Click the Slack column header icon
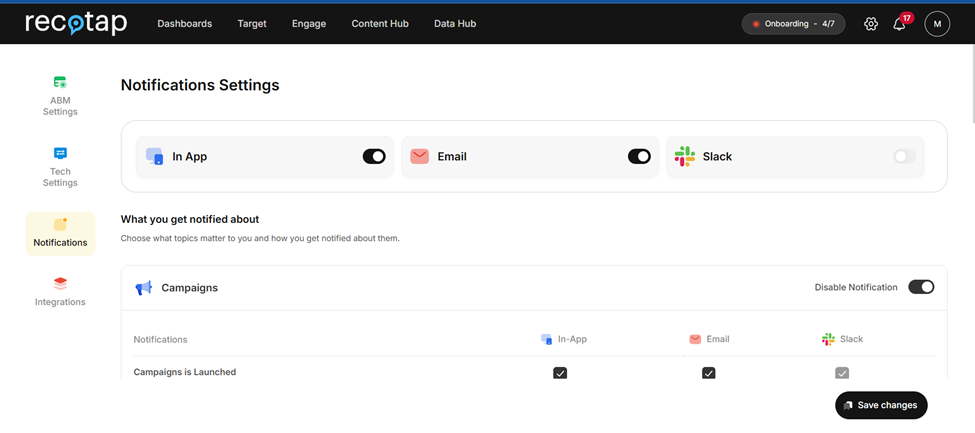The width and height of the screenshot is (975, 433). pos(828,339)
